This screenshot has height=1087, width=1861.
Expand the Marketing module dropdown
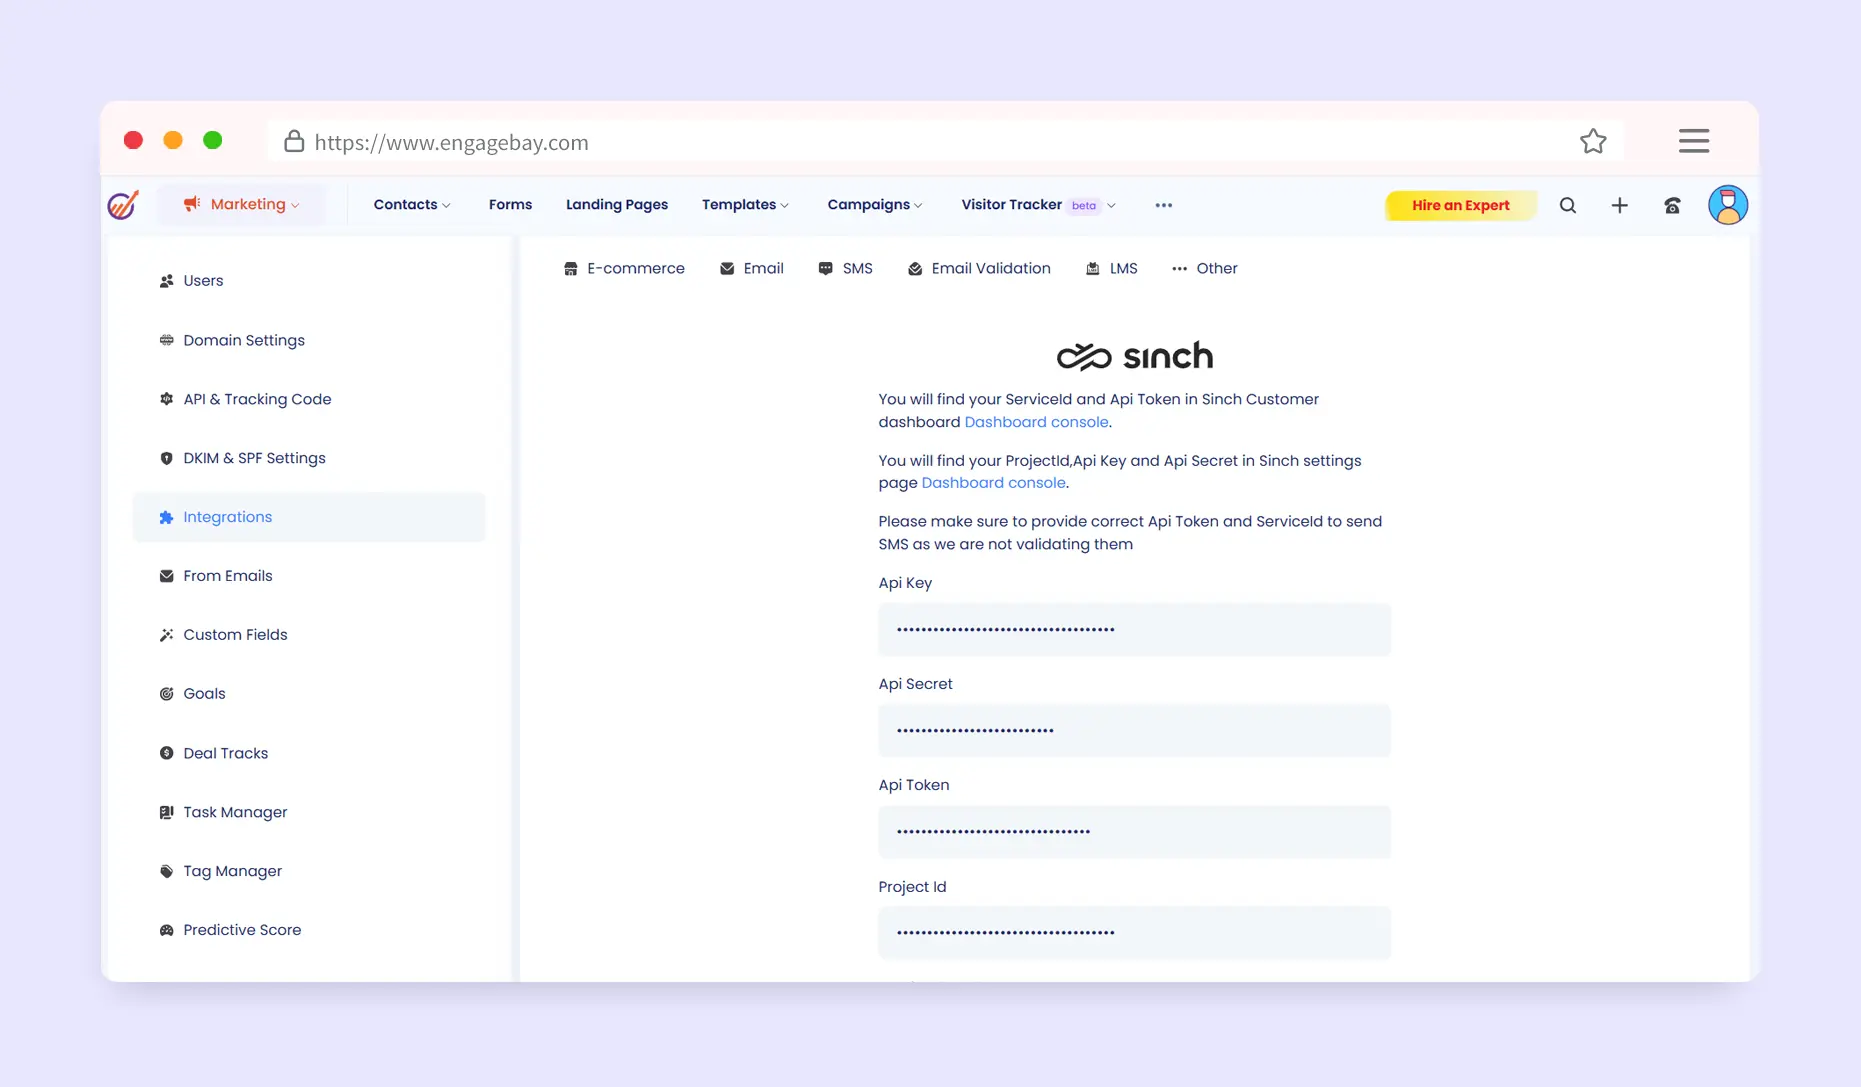pyautogui.click(x=242, y=204)
